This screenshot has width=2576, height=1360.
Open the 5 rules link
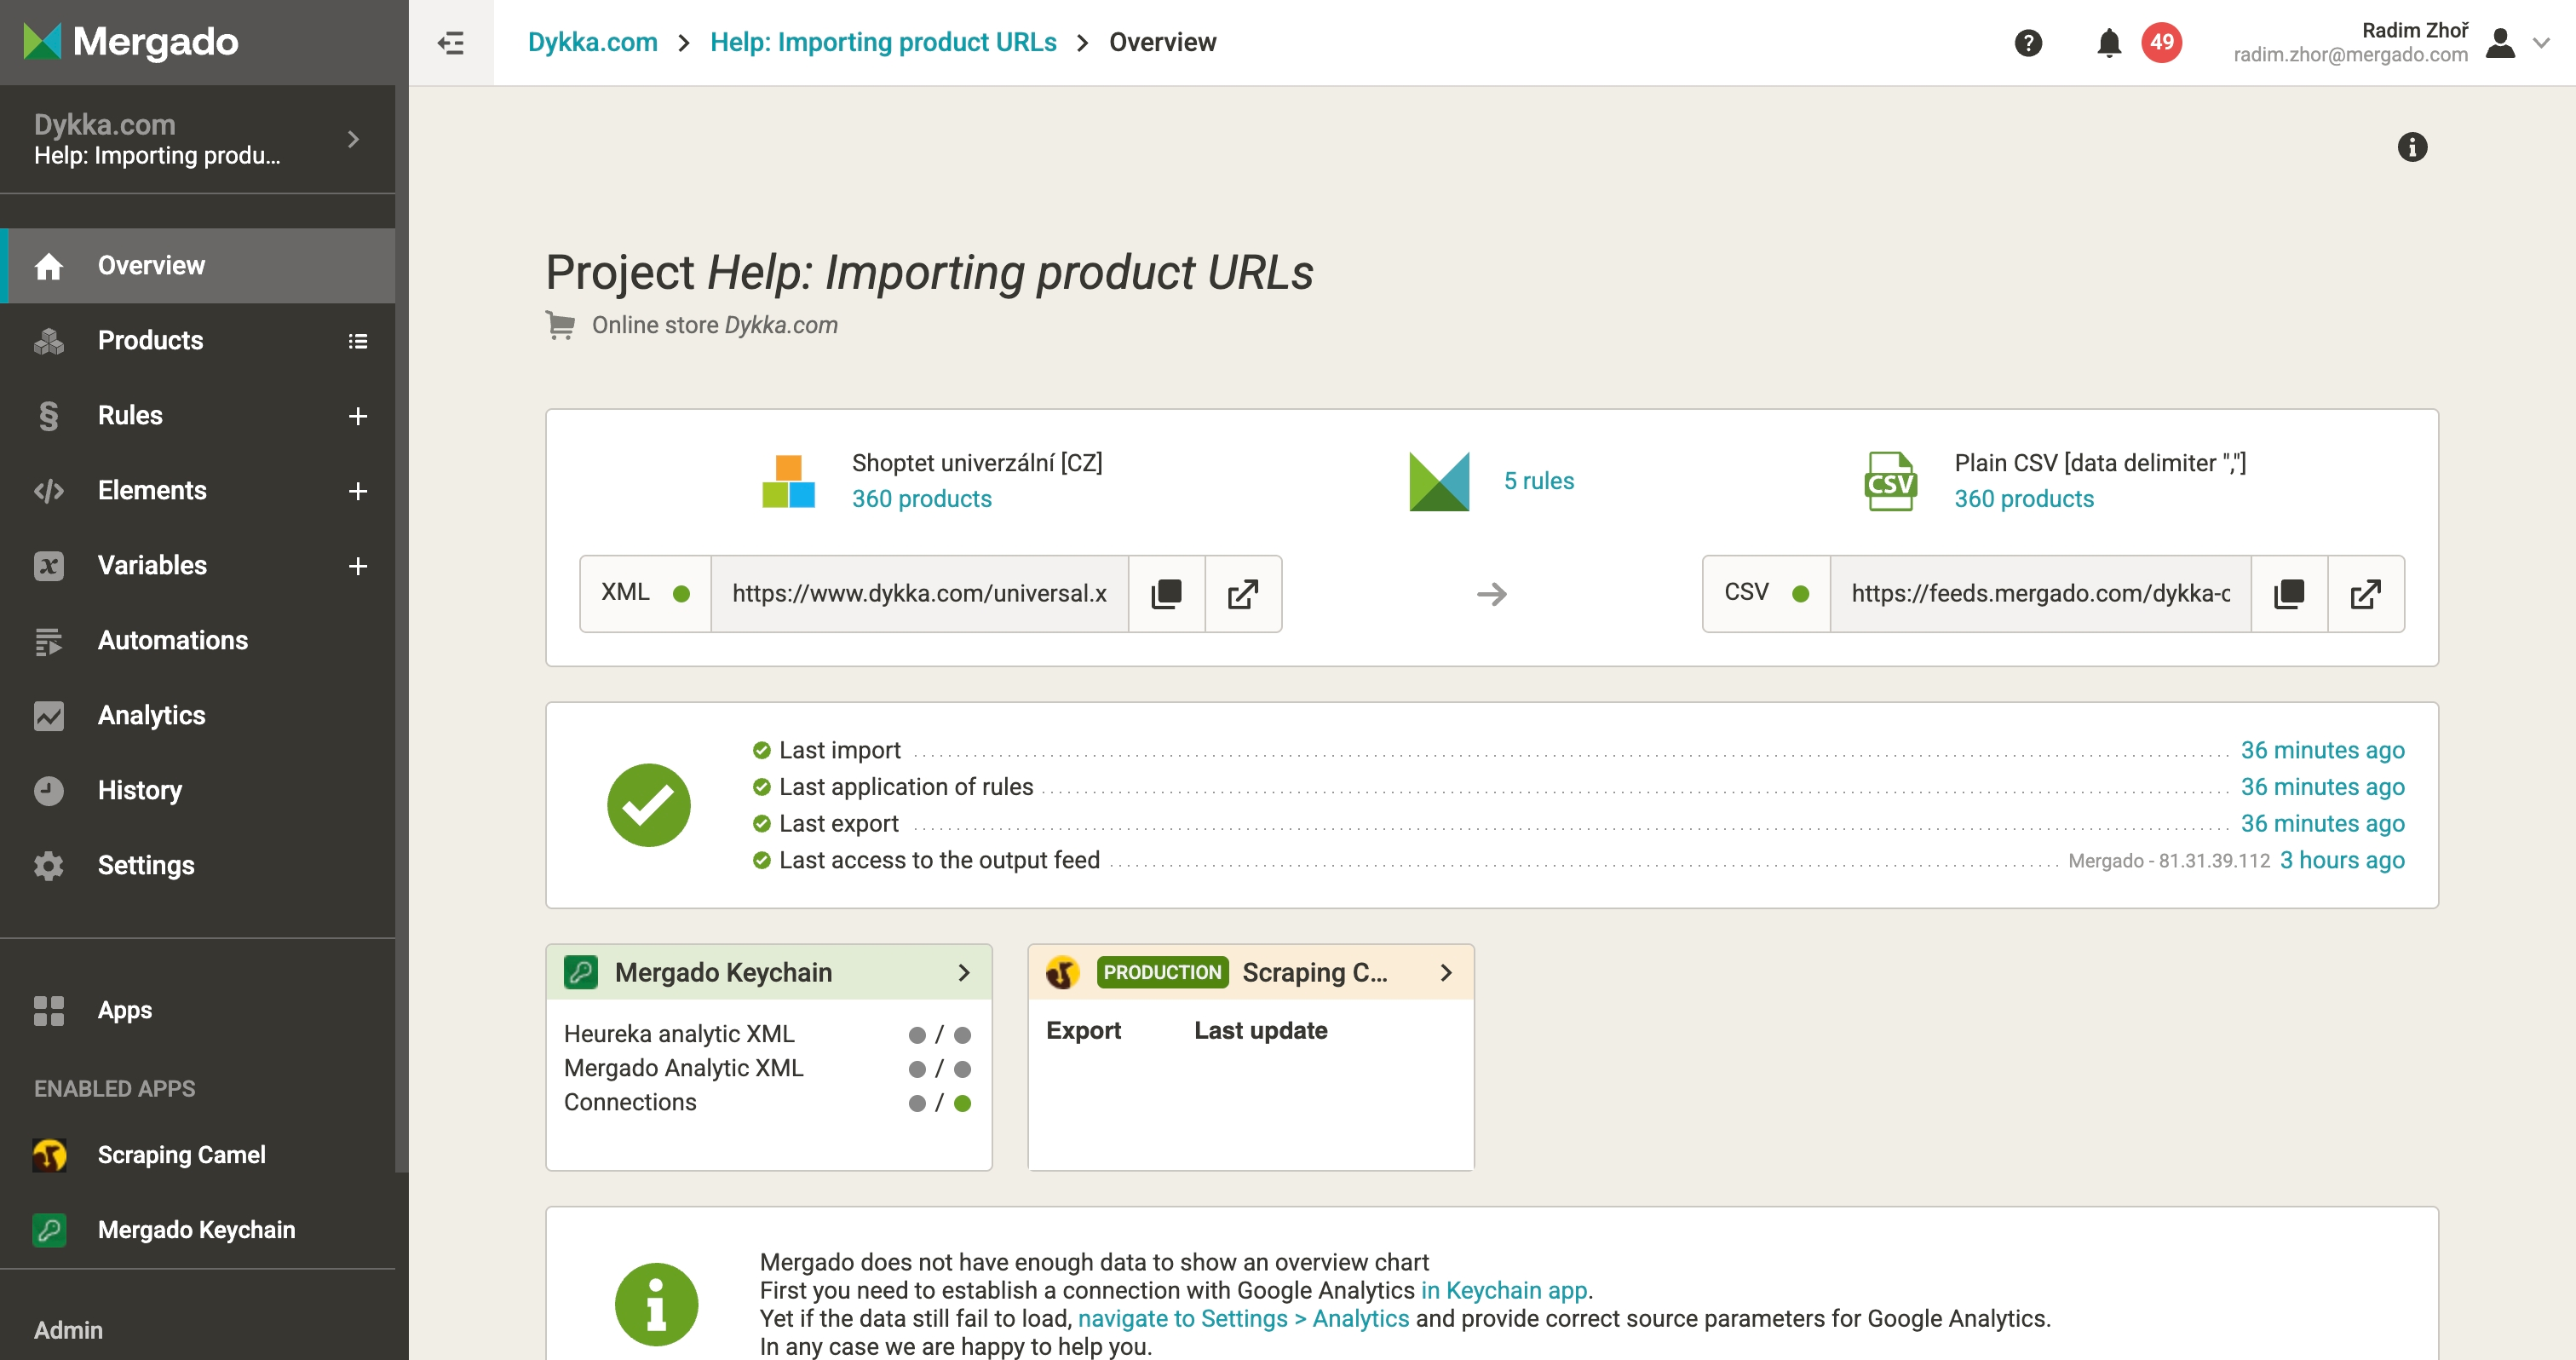click(x=1538, y=481)
